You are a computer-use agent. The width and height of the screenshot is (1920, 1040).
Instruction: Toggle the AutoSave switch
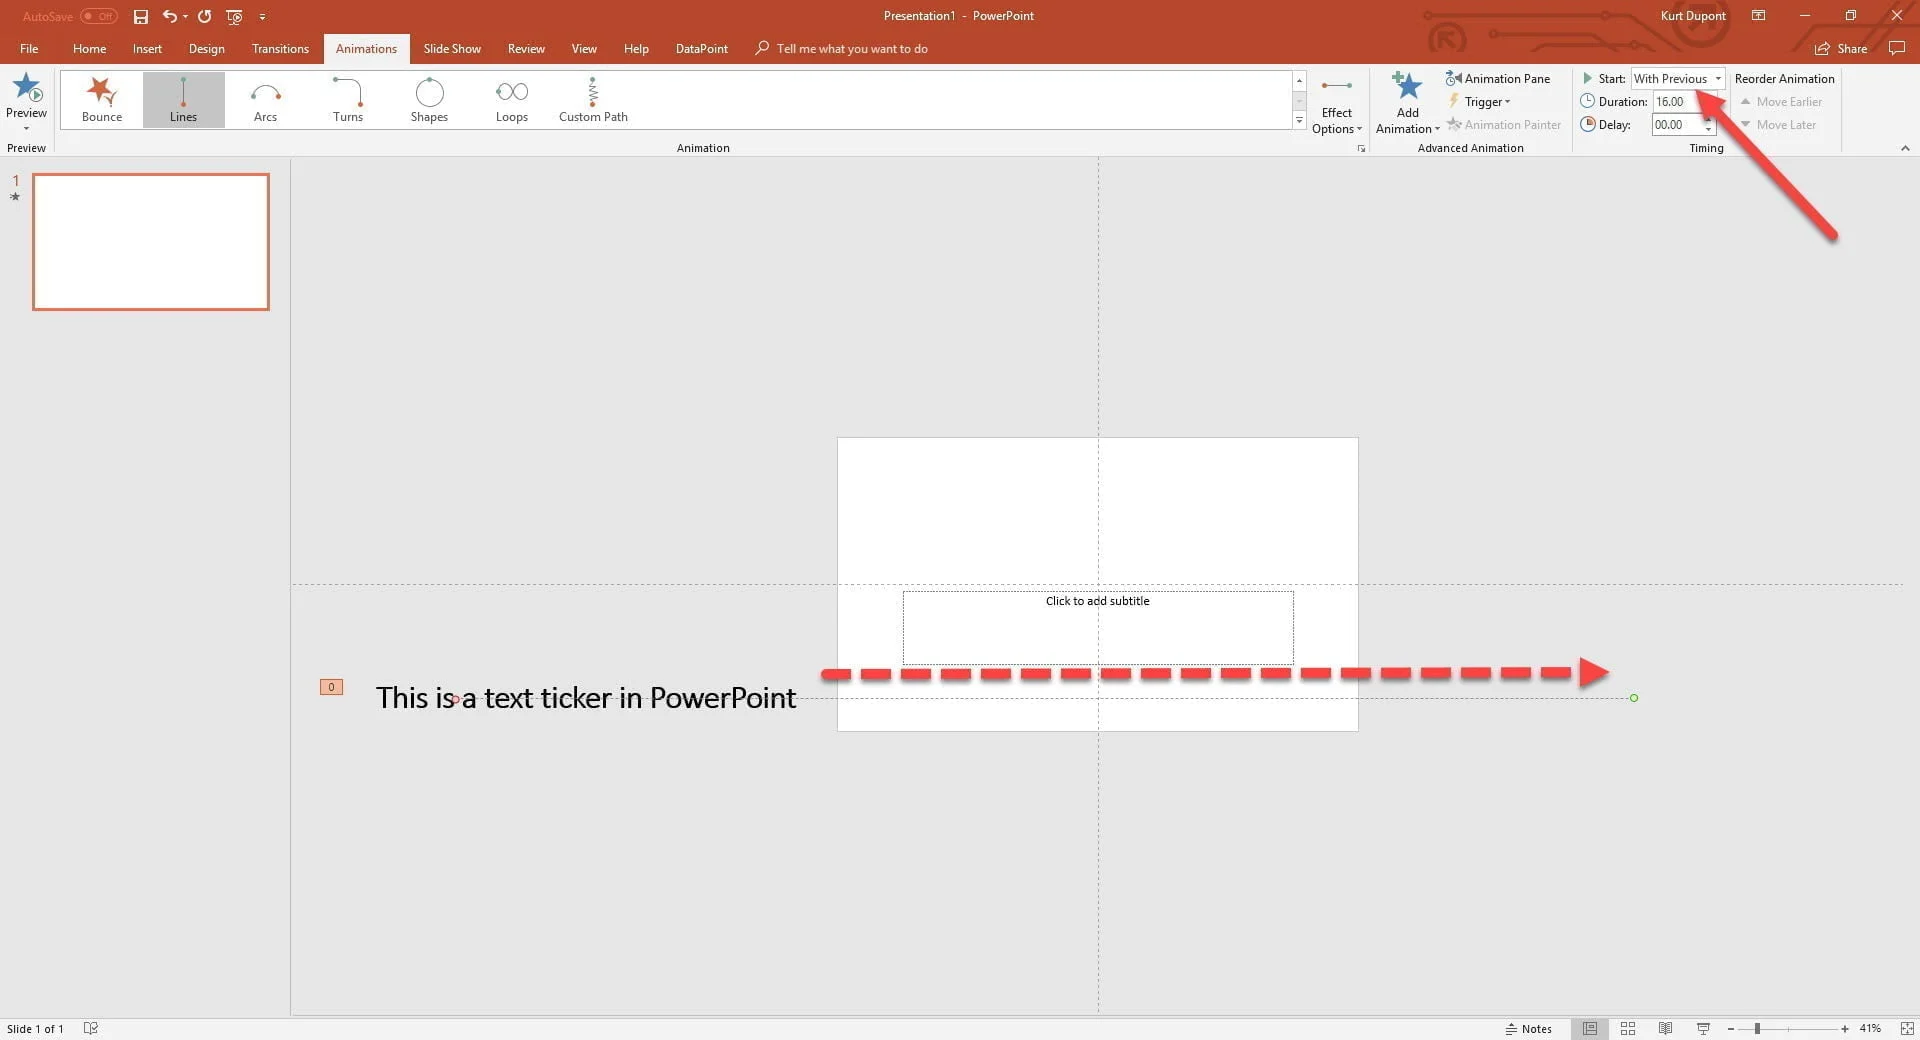tap(99, 16)
